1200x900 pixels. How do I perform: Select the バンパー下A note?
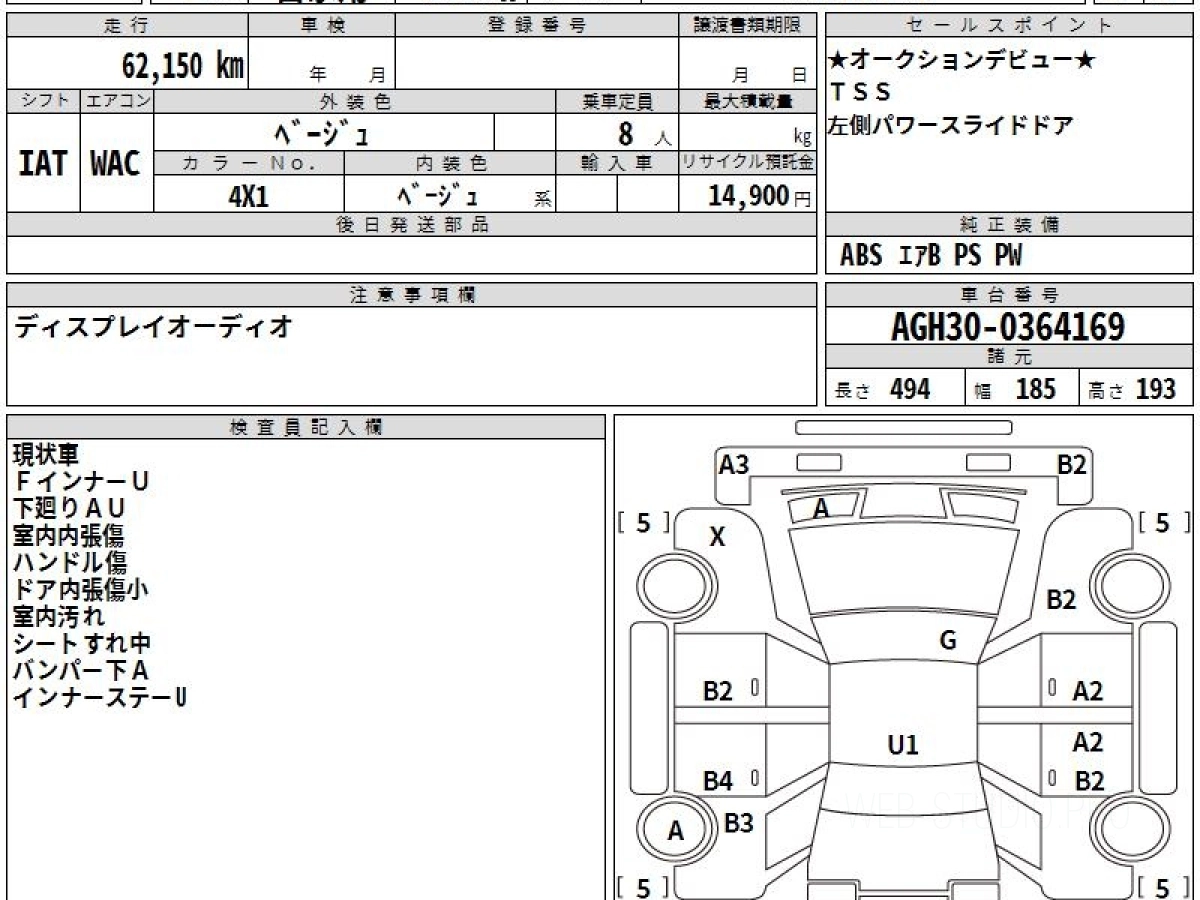tap(81, 671)
